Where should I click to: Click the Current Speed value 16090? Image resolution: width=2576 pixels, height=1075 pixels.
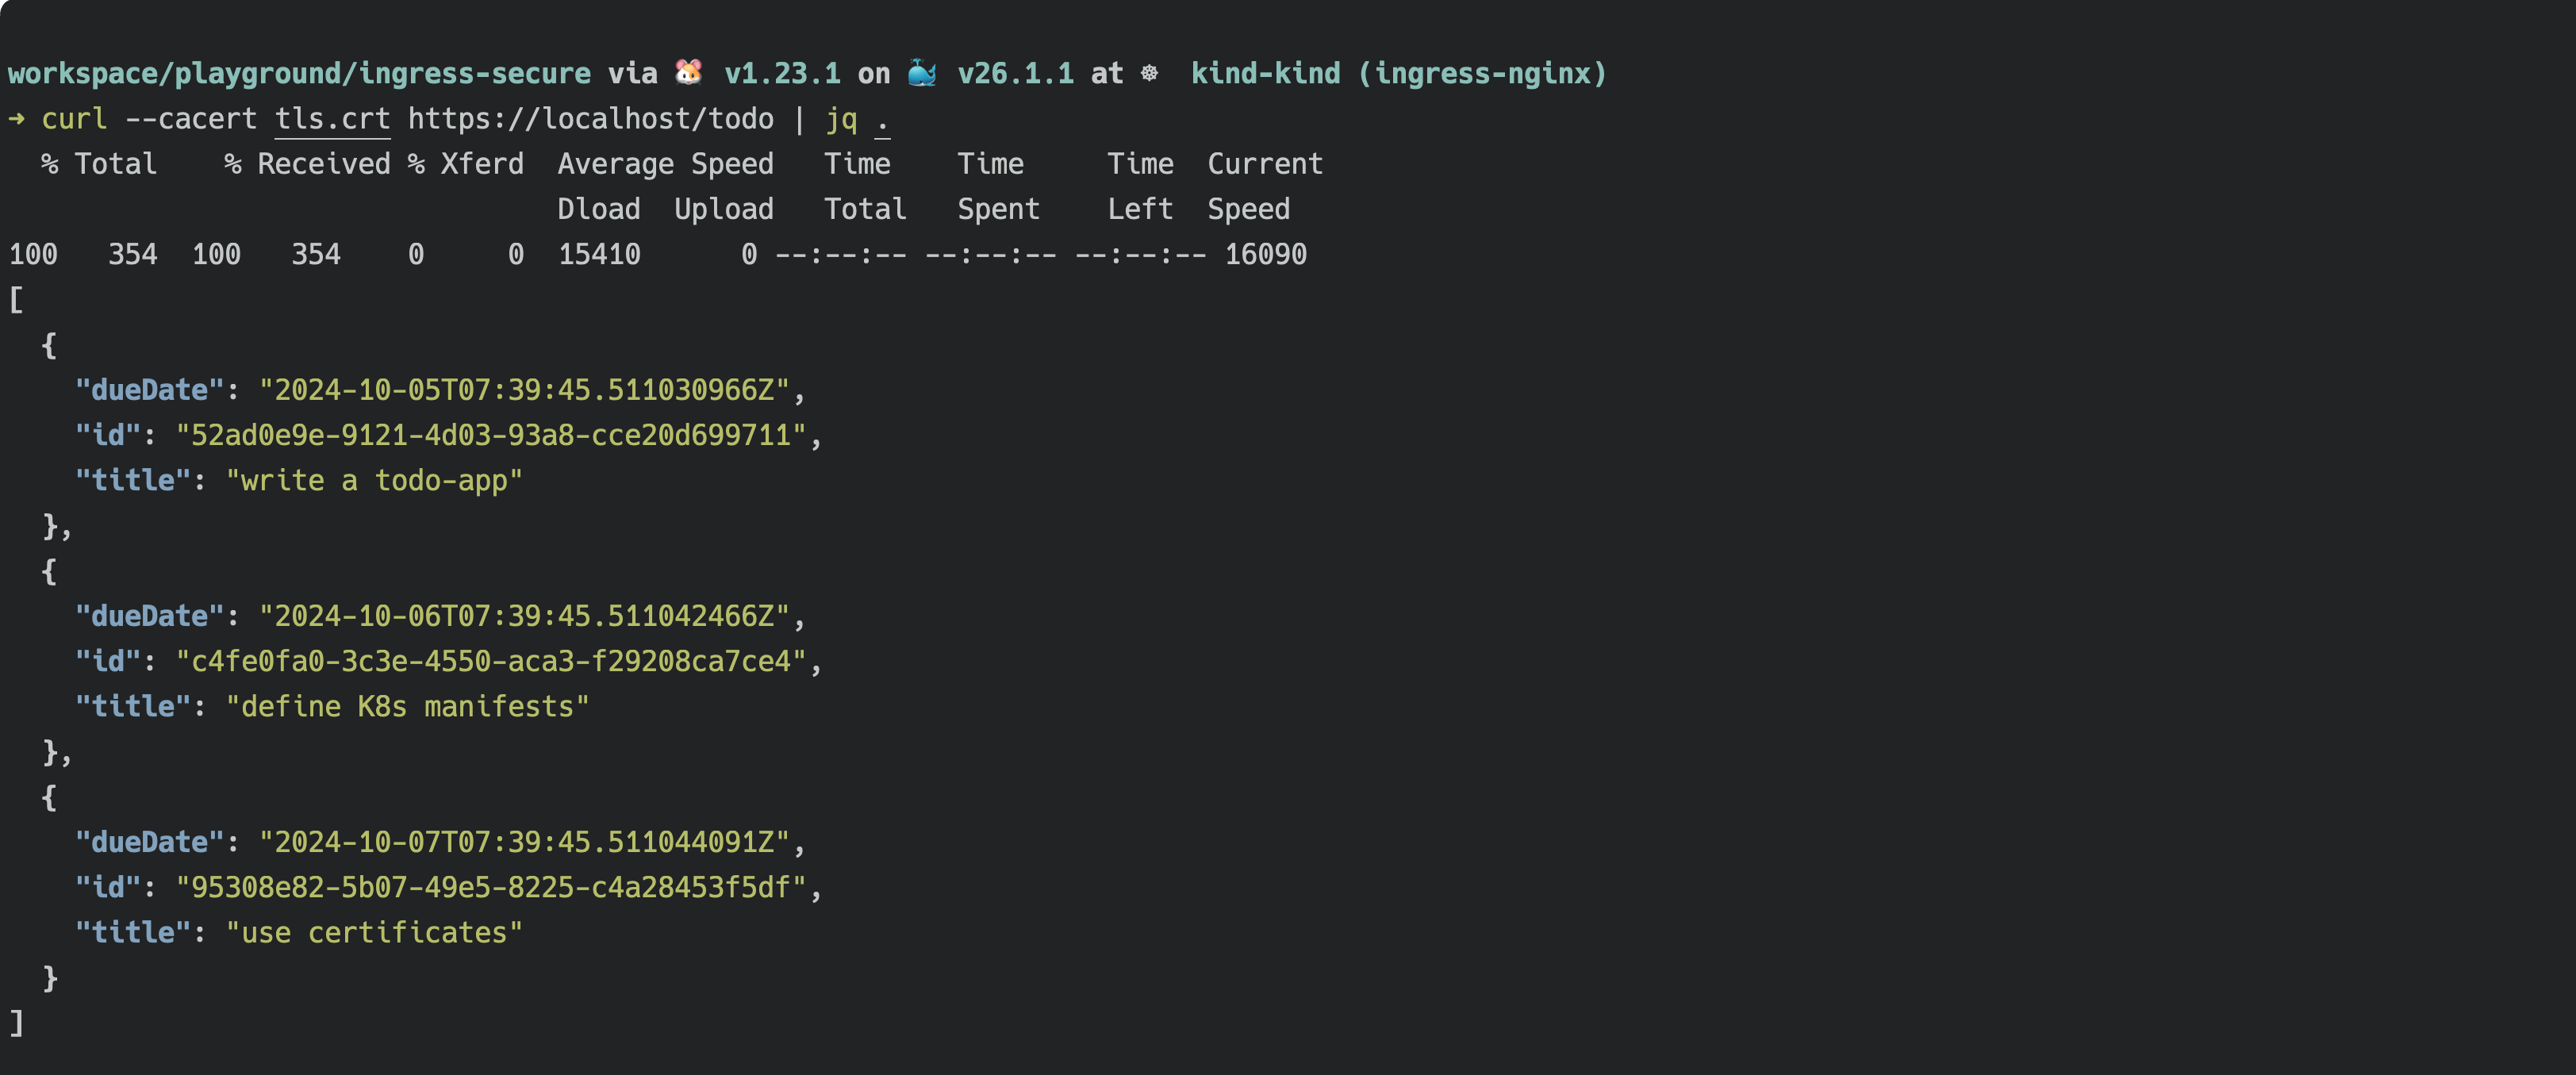click(x=1265, y=255)
